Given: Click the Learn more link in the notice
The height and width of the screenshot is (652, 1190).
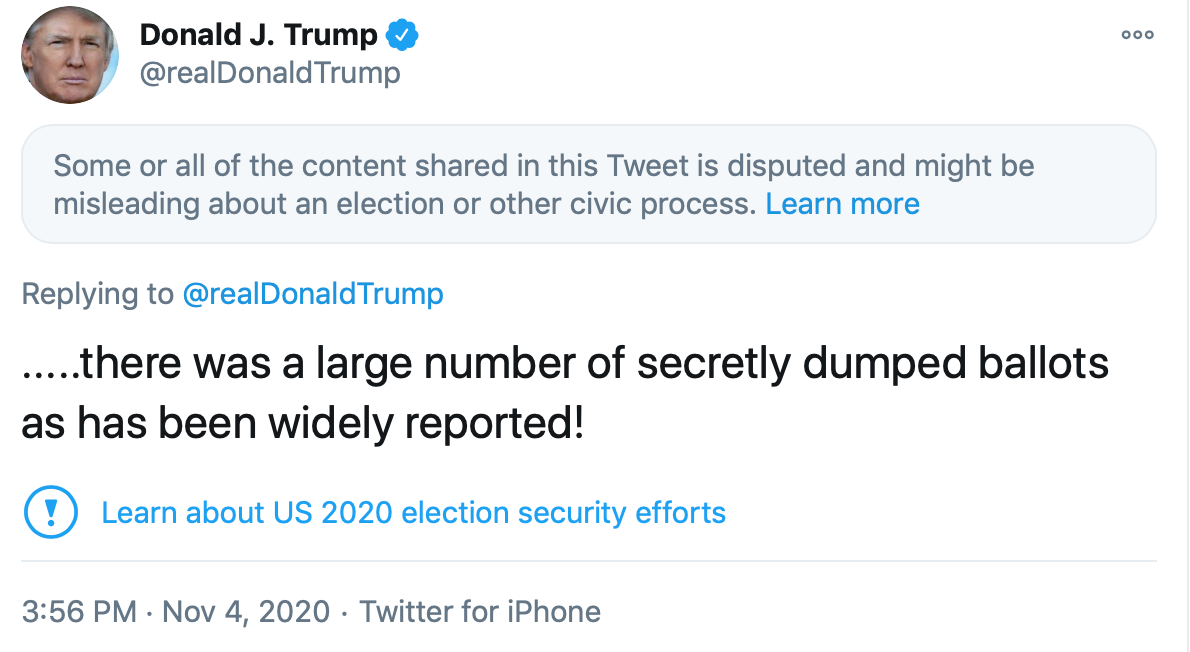Looking at the screenshot, I should [x=842, y=204].
